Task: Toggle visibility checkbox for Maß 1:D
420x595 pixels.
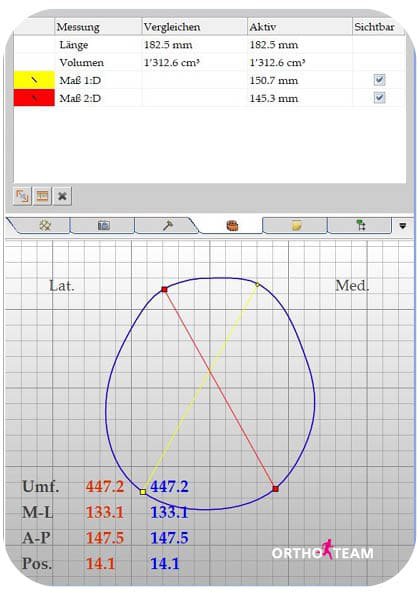Action: [x=379, y=80]
